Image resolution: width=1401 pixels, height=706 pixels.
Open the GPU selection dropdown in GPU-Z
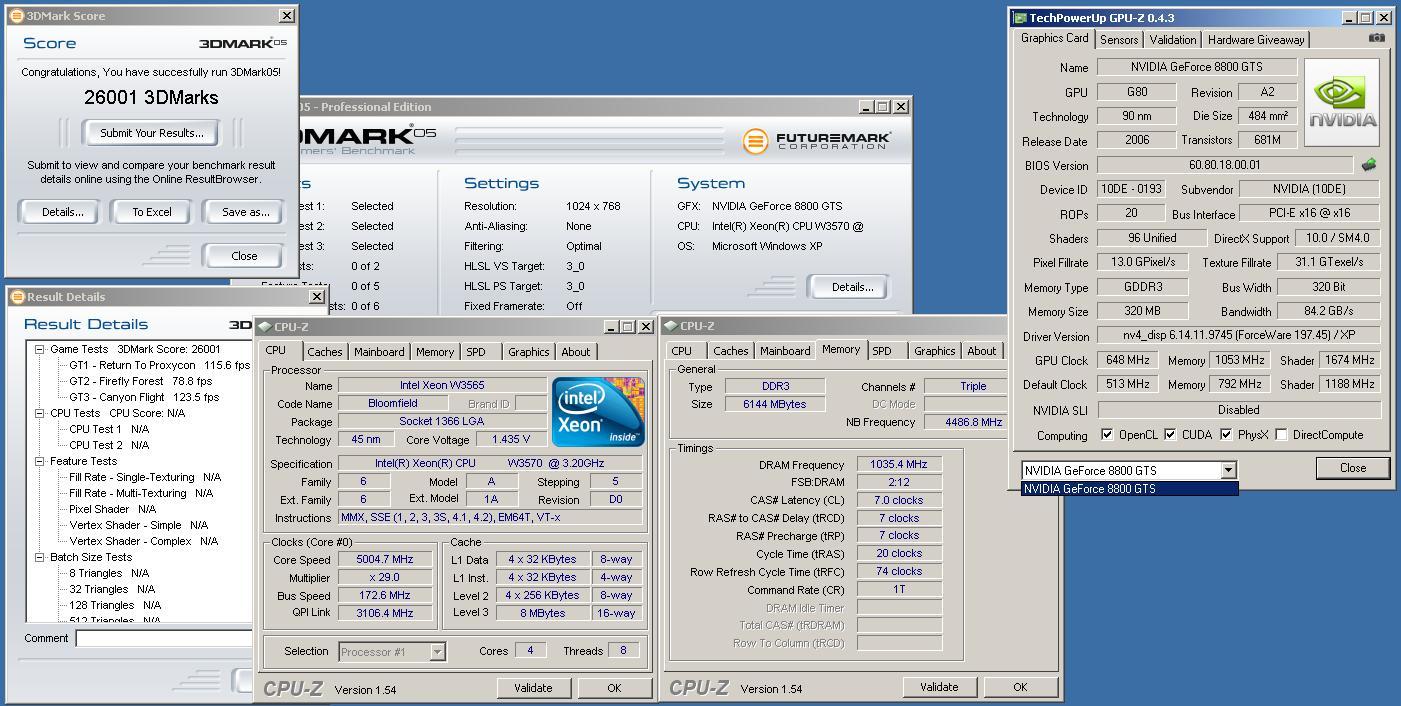coord(1228,470)
